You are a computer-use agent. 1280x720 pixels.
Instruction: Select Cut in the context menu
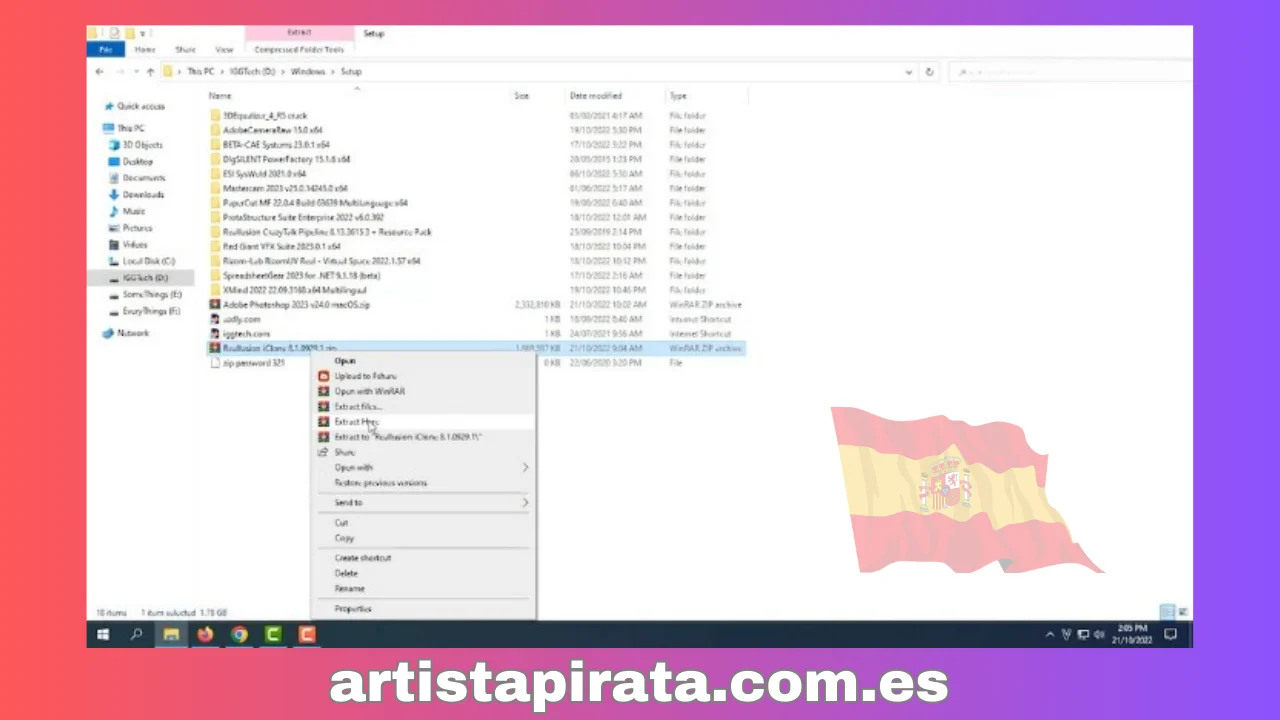(x=424, y=523)
